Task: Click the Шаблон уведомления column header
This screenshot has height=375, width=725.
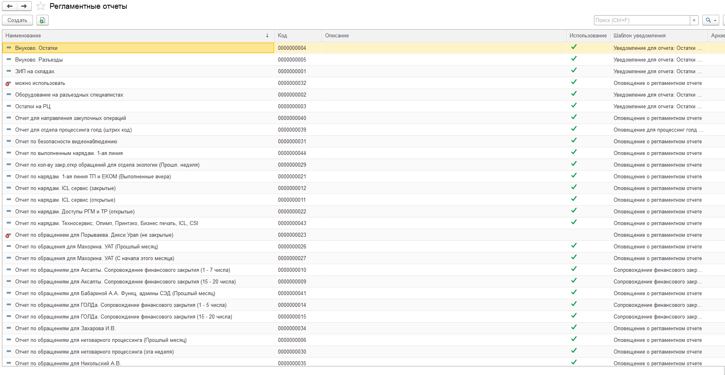Action: coord(658,36)
